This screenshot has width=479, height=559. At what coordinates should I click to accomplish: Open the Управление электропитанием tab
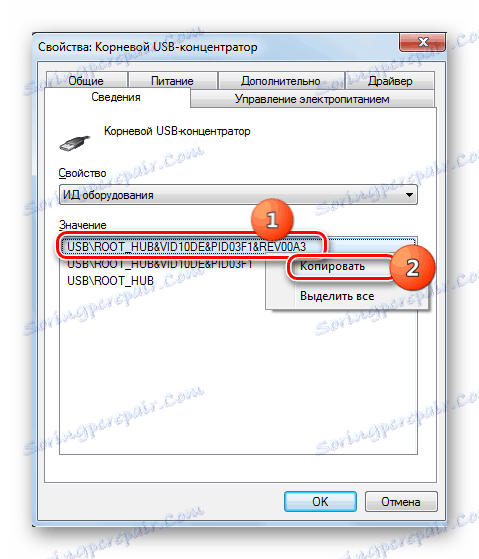312,99
